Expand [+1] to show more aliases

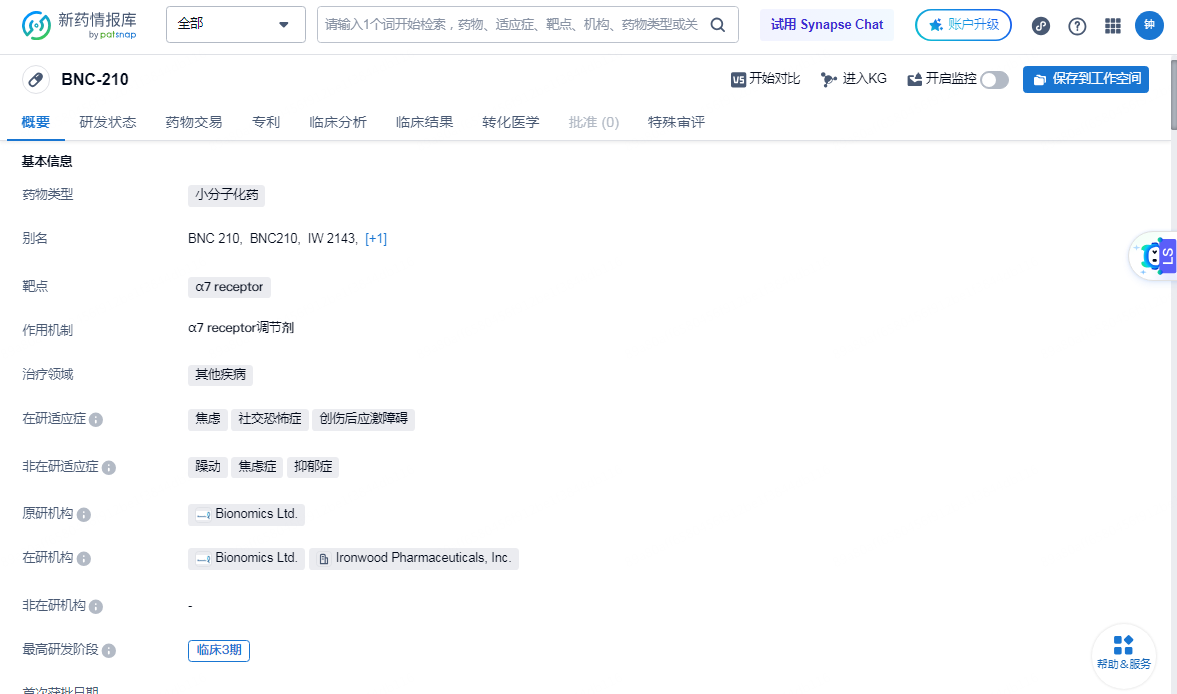376,238
